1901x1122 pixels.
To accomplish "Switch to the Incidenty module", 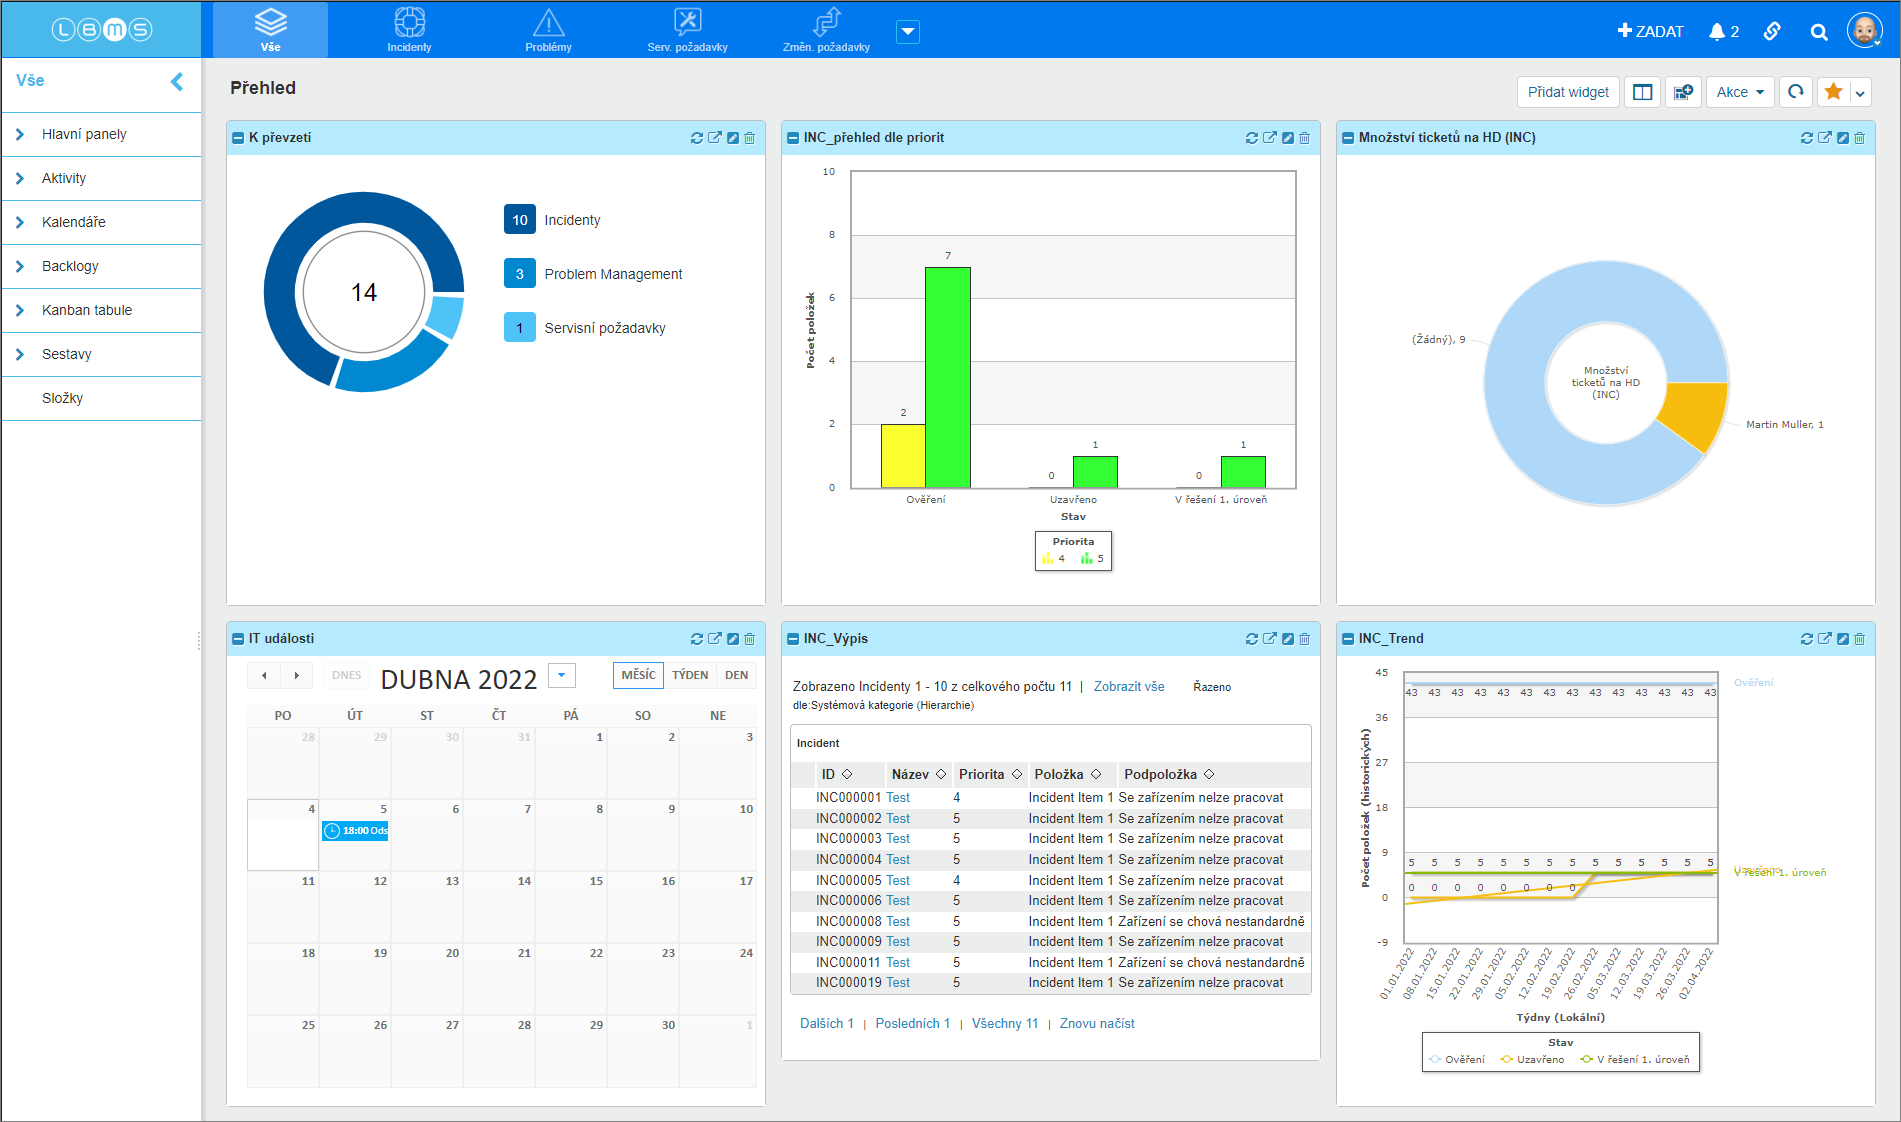I will [409, 30].
